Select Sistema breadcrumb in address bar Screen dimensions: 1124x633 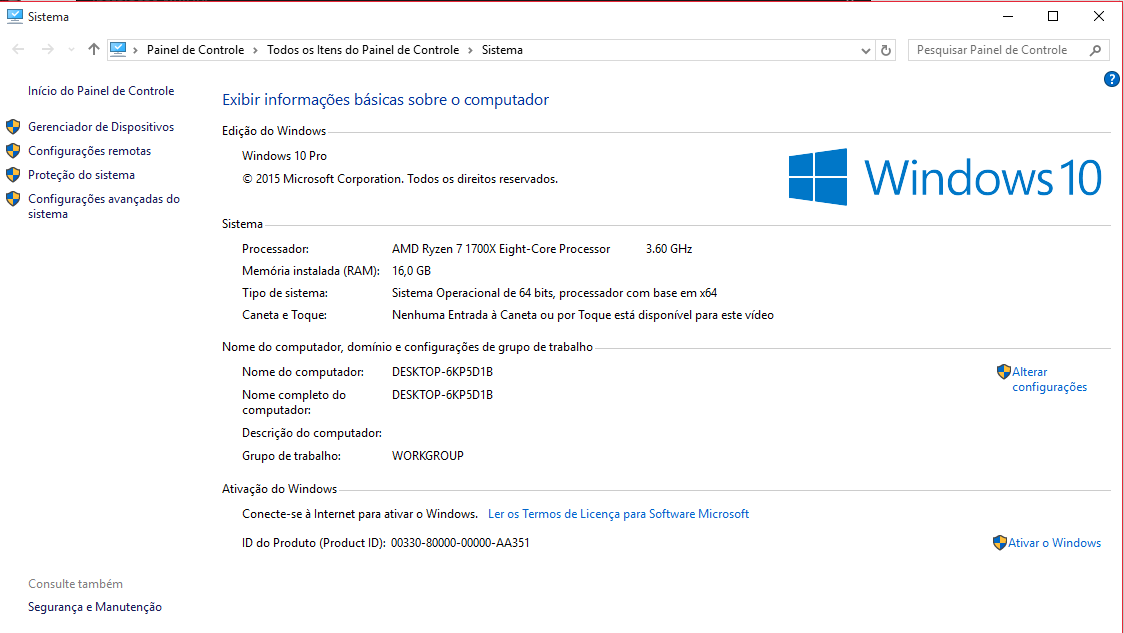coord(502,50)
